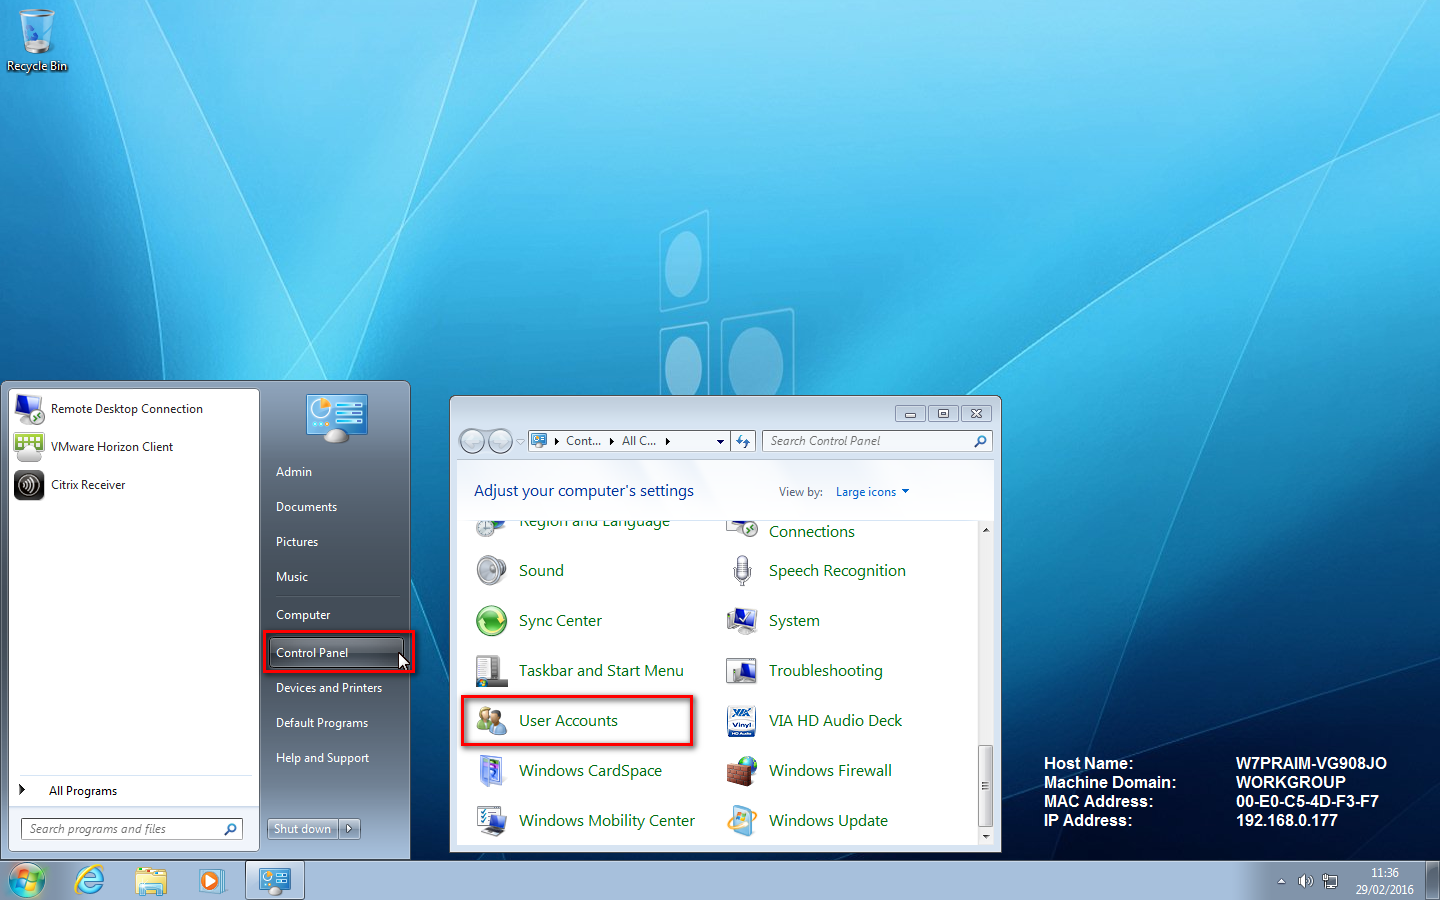Click the Windows Firewall brick wall icon
1440x900 pixels.
pyautogui.click(x=741, y=770)
